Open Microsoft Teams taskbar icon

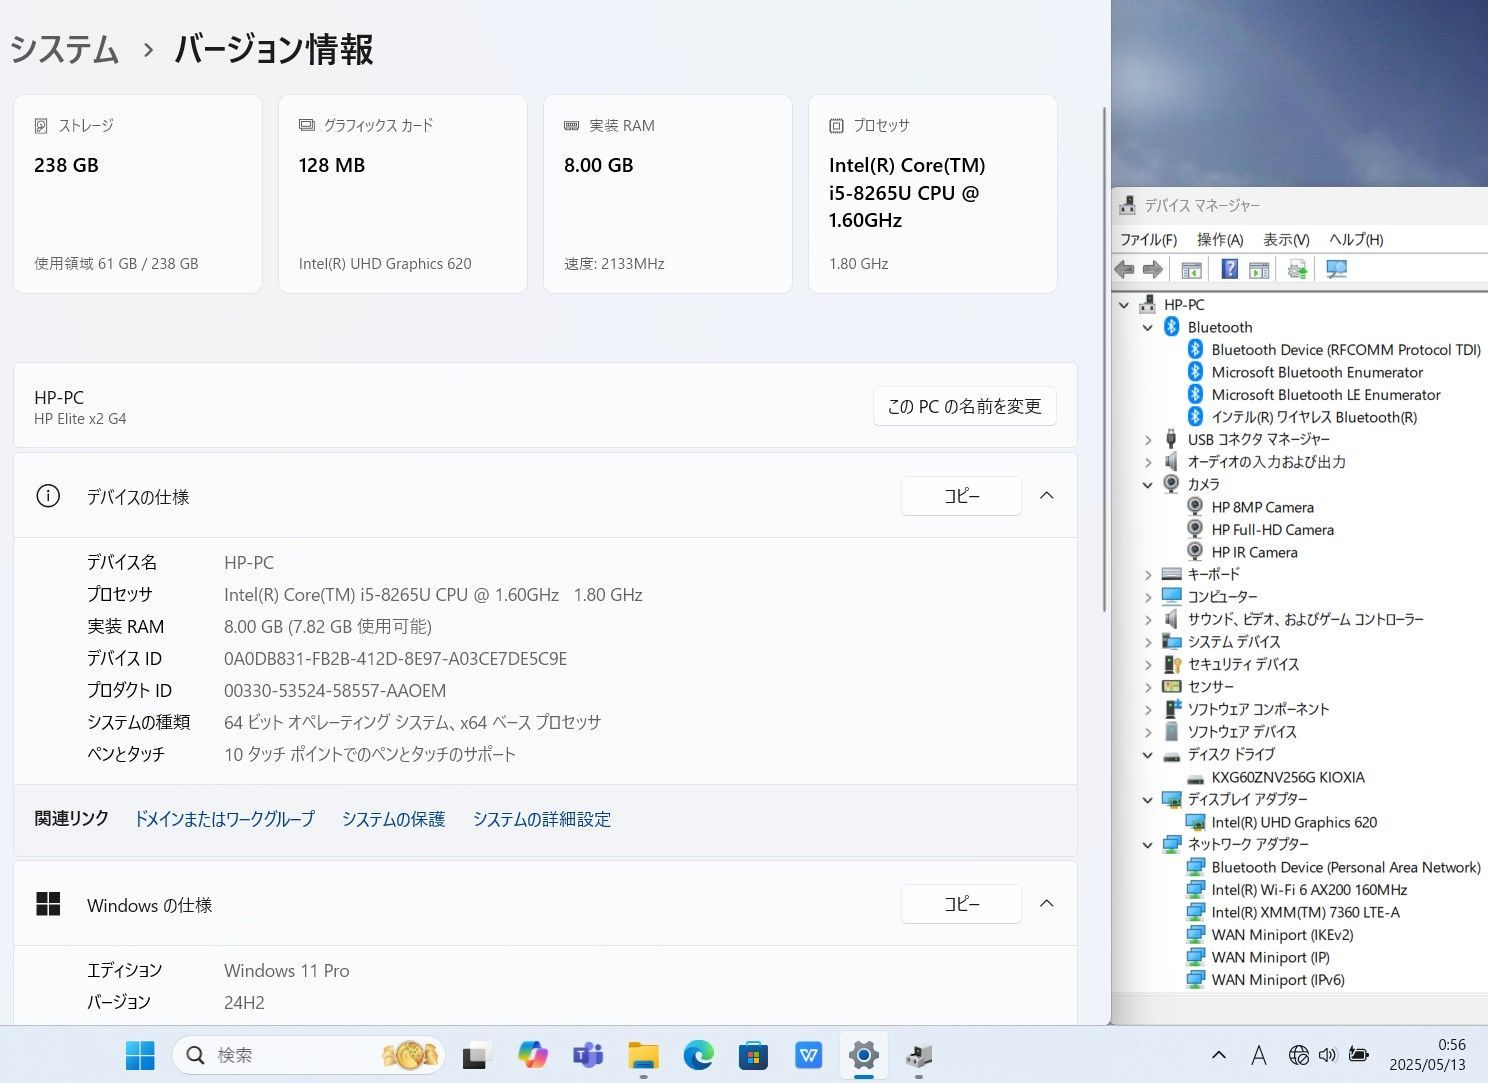click(x=588, y=1055)
